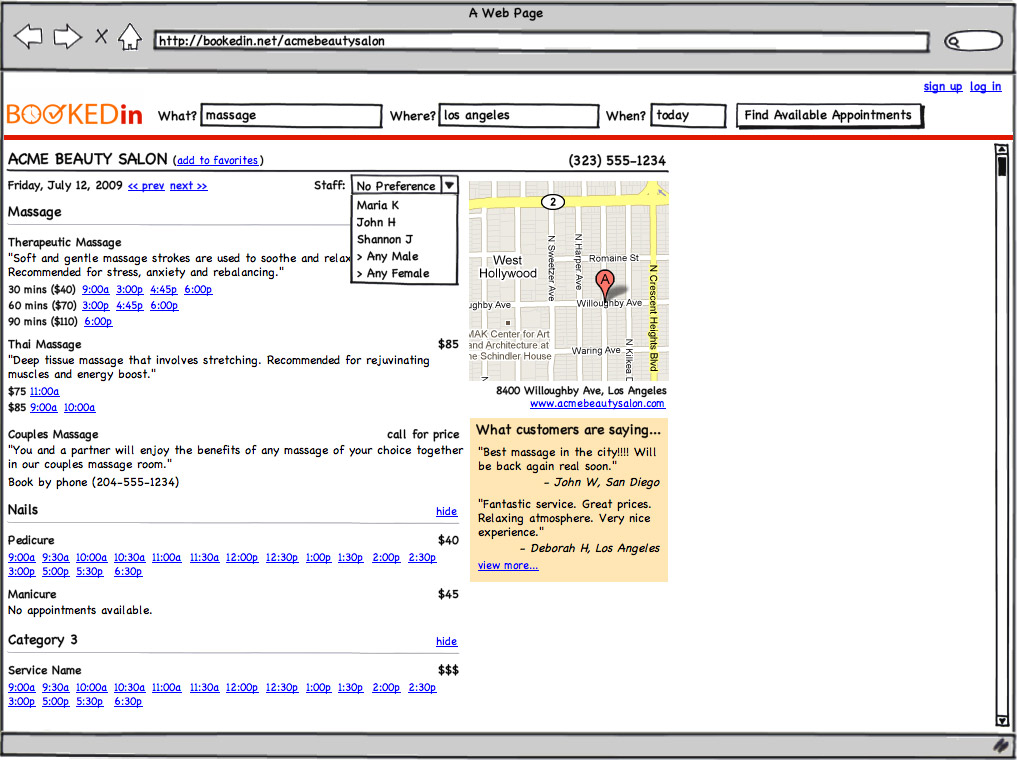Click the ACME BEAUTY SALON title
The image size is (1017, 760).
[x=88, y=159]
